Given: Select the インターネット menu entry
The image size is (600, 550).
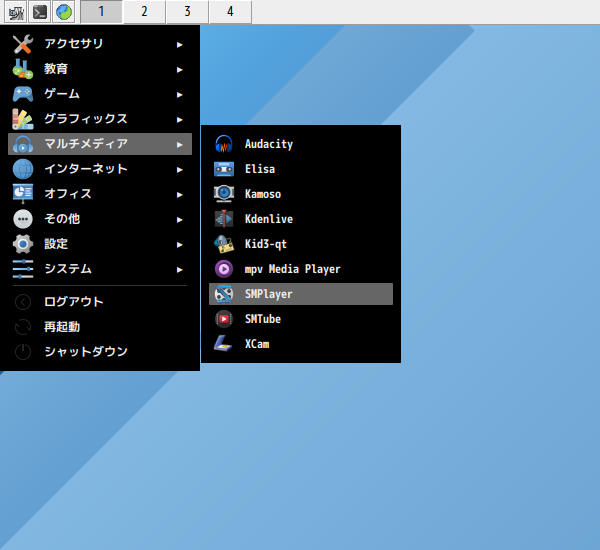Looking at the screenshot, I should coord(100,169).
